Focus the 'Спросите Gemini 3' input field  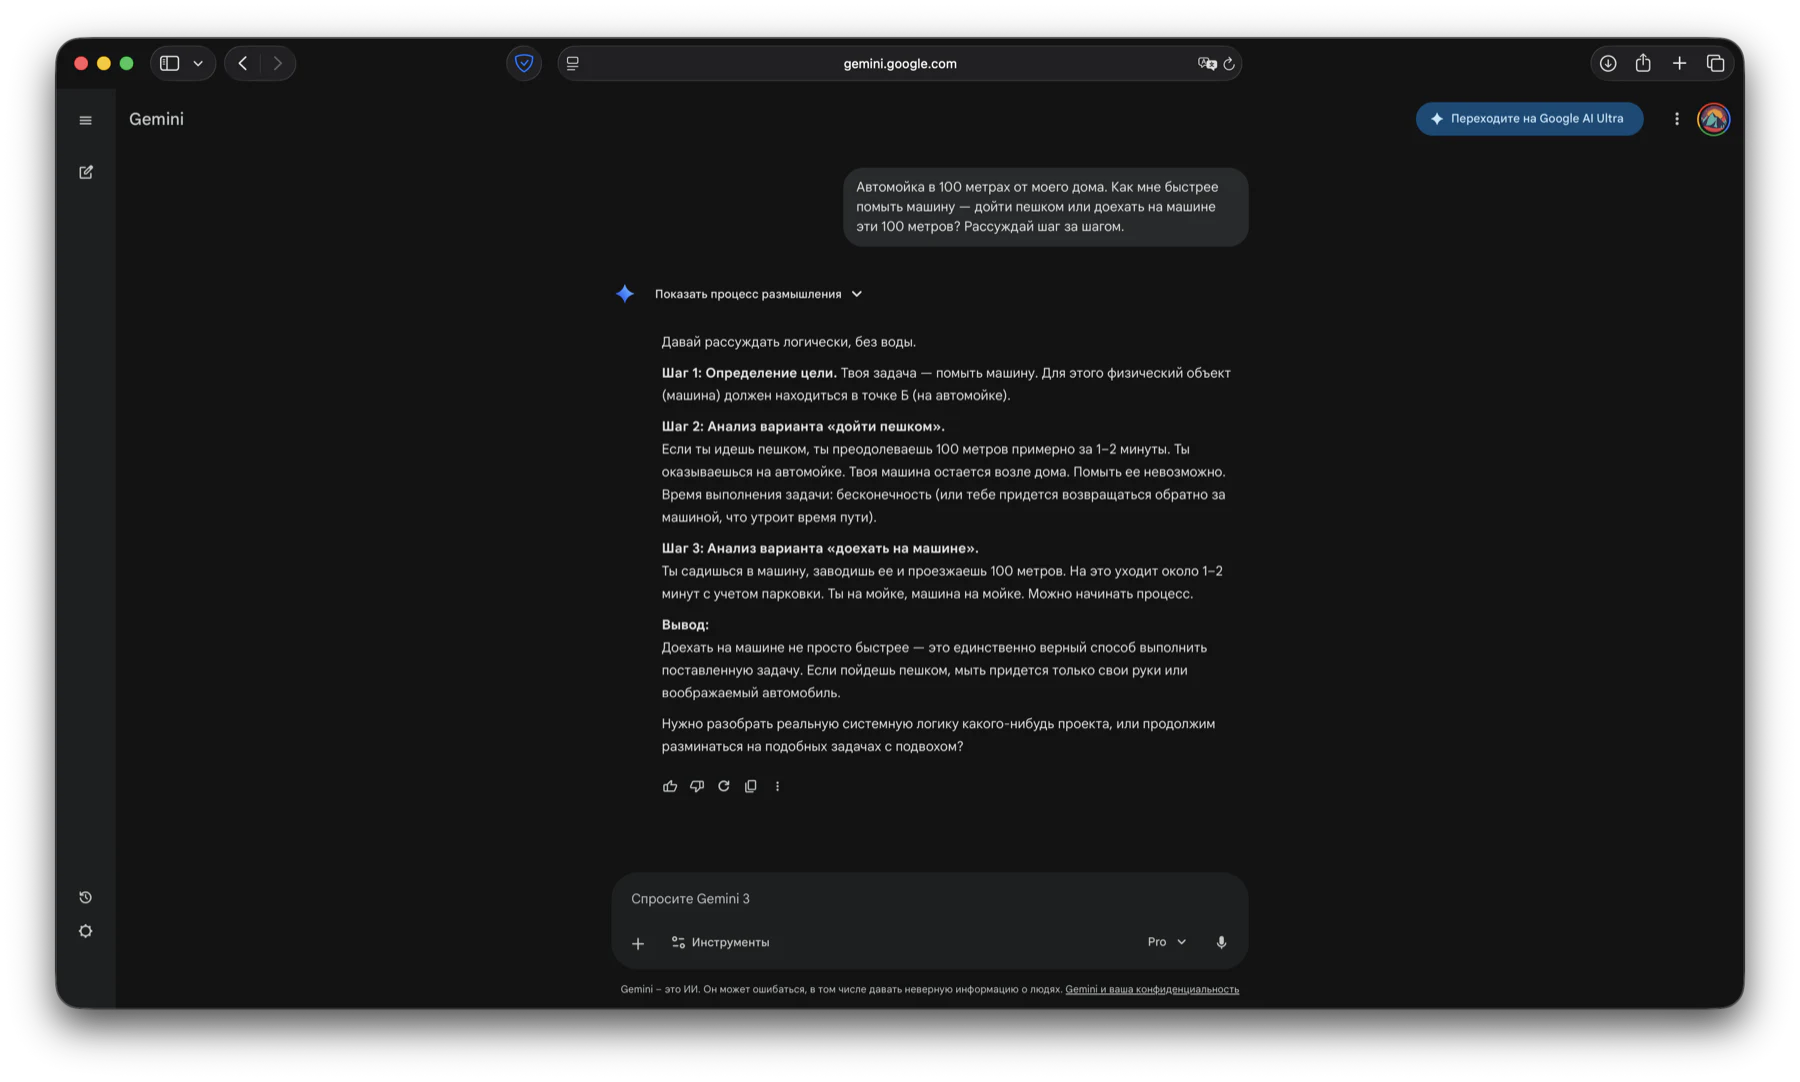pos(900,899)
